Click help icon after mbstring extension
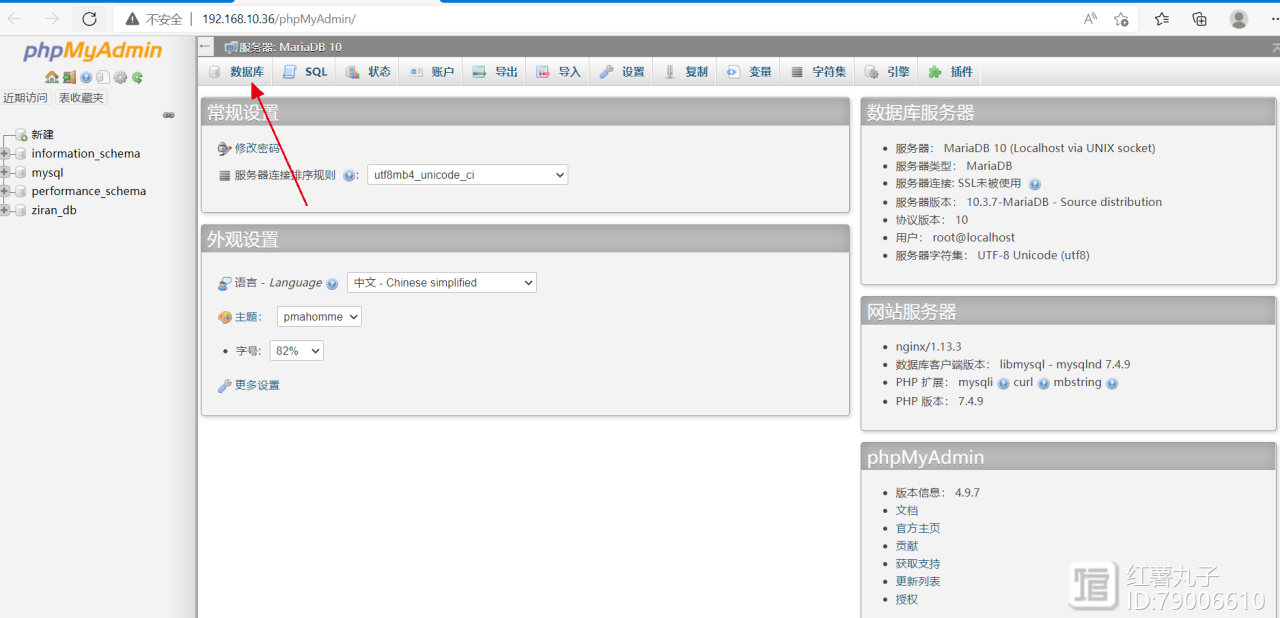The image size is (1280, 618). (x=1112, y=383)
